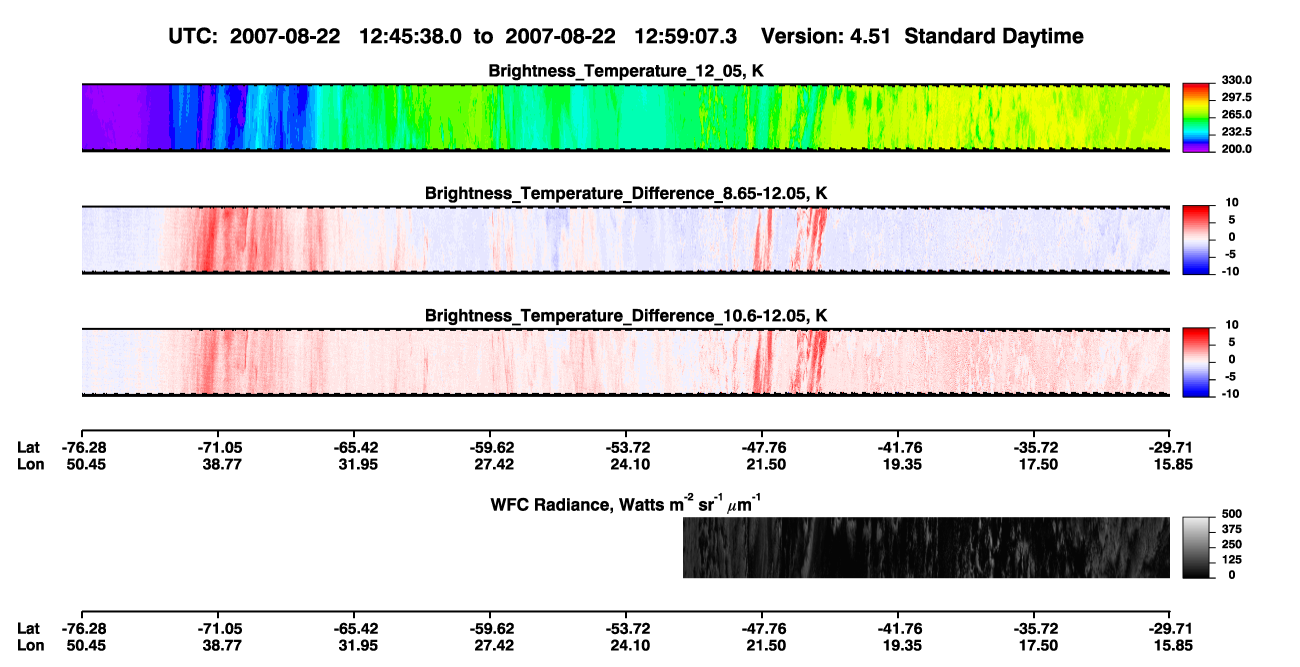Click the 'Lon' row label under the 10.6-12.05 panel
This screenshot has height=667, width=1300.
[29, 464]
